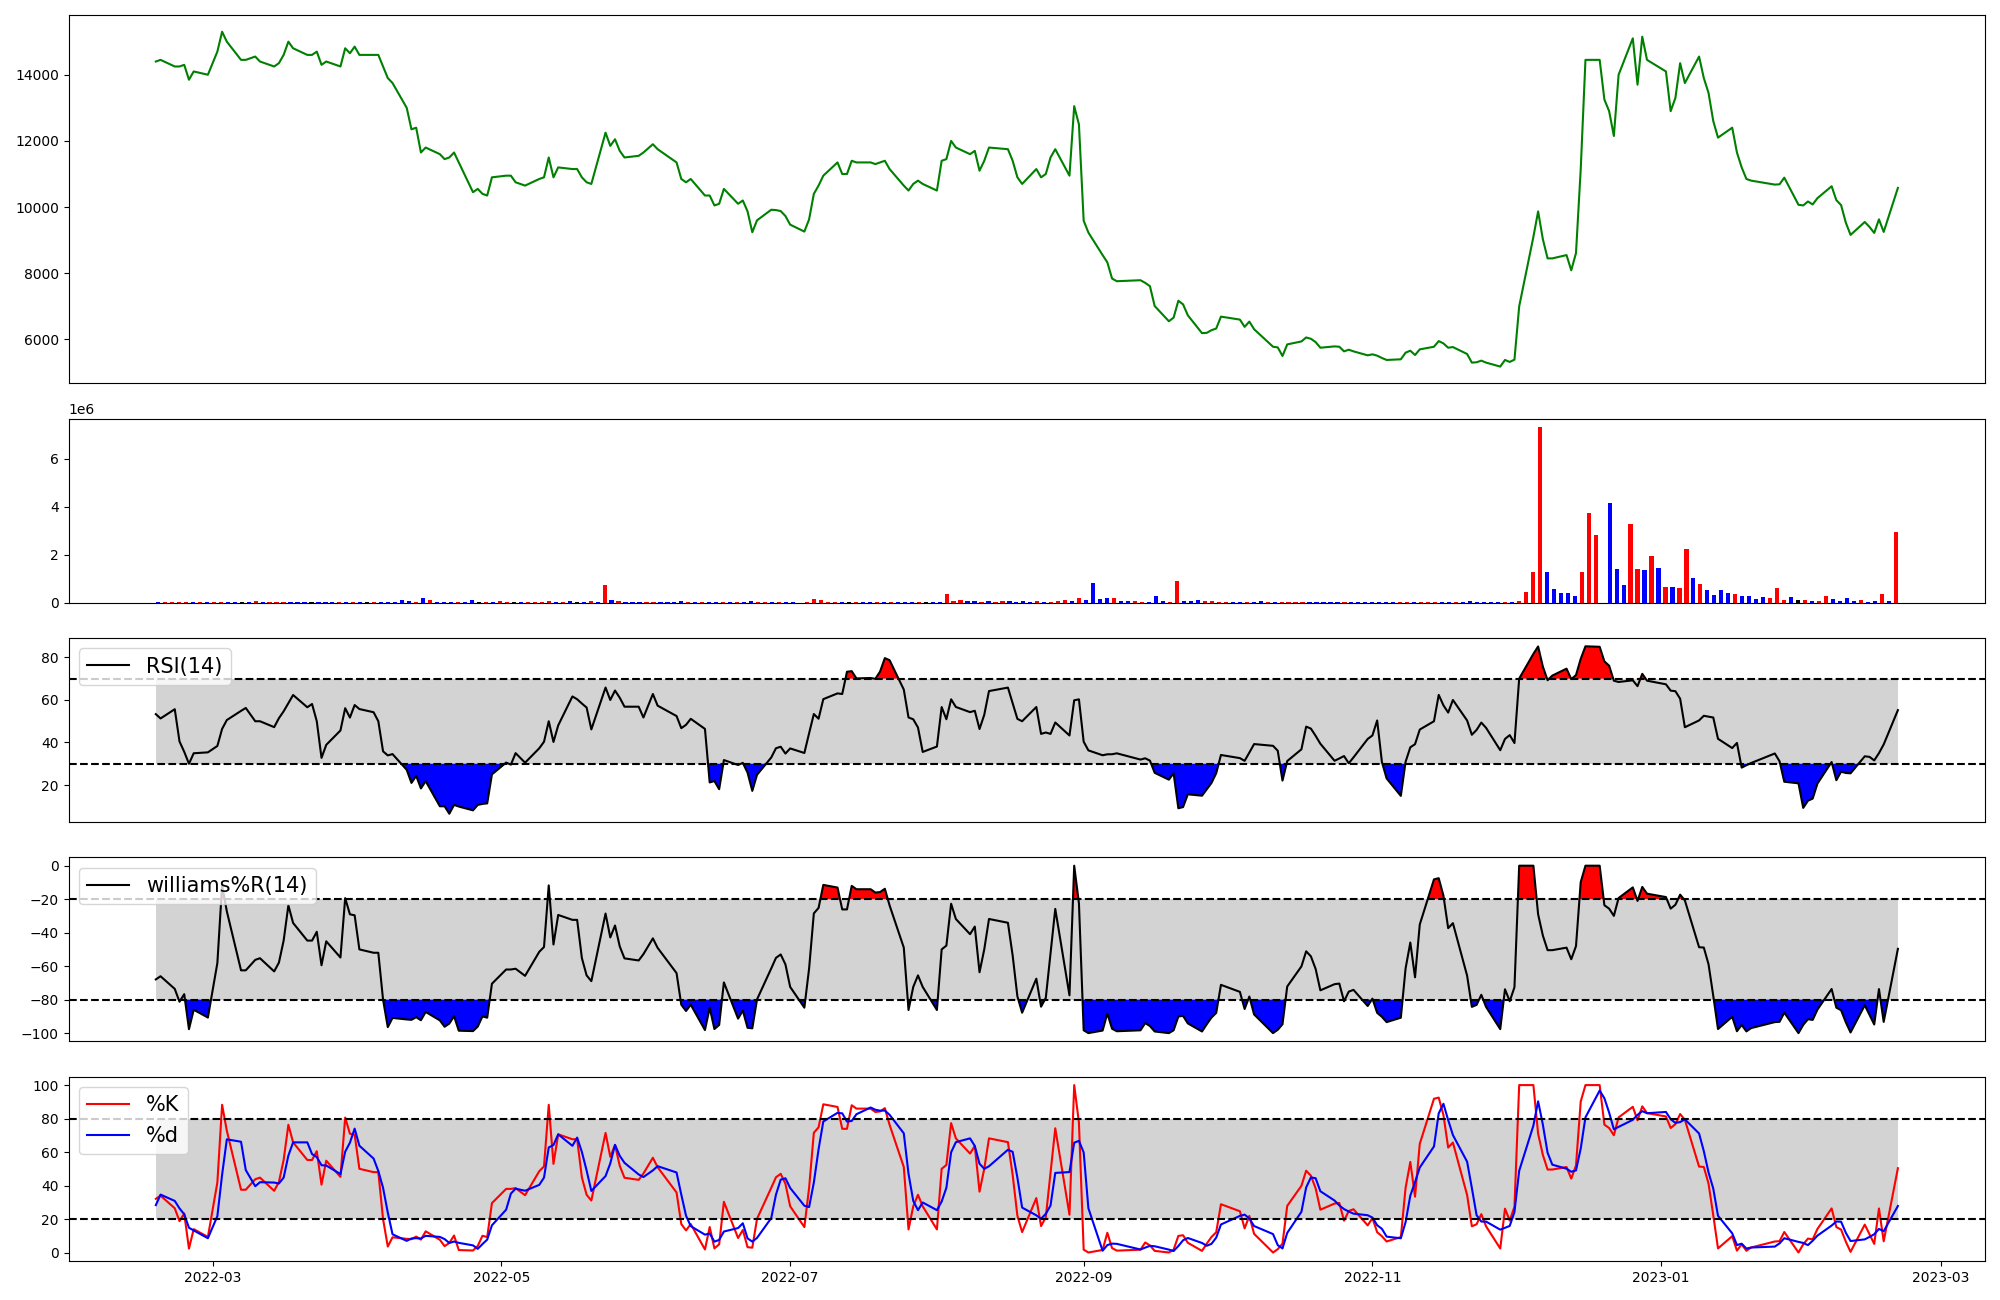Click the -100 tick on Williams axis
Screen dimensions: 2000x1300
pyautogui.click(x=40, y=1034)
